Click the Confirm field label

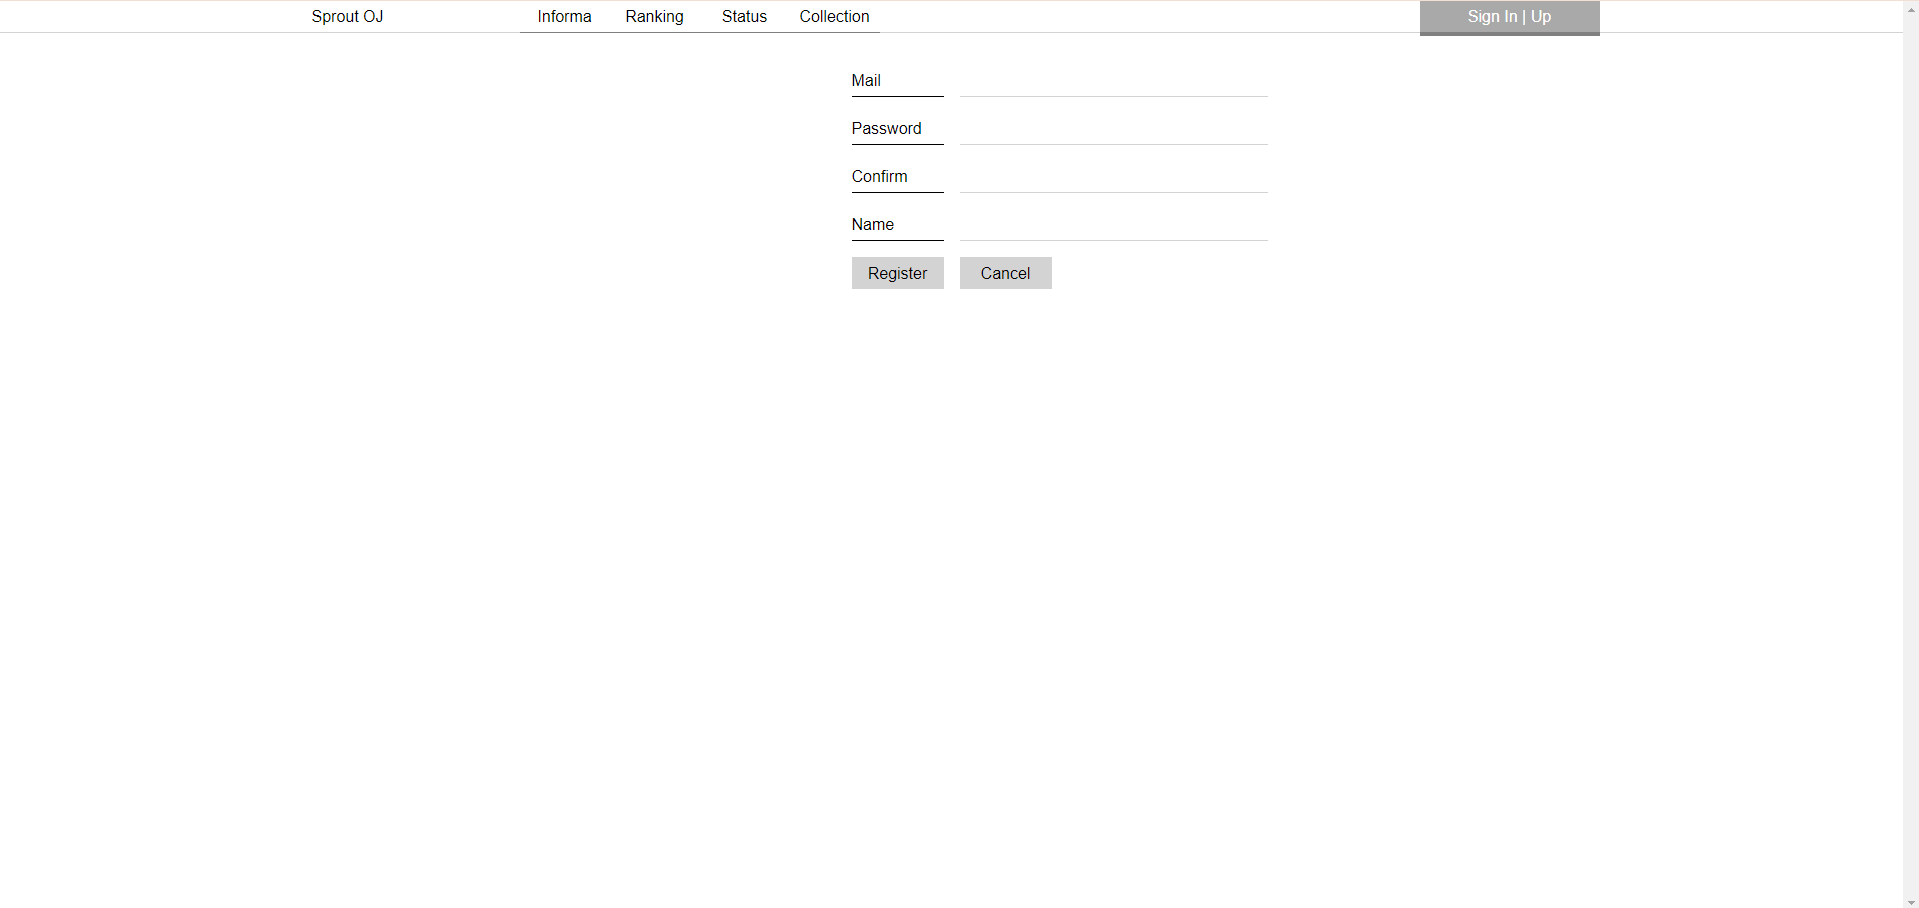click(879, 177)
